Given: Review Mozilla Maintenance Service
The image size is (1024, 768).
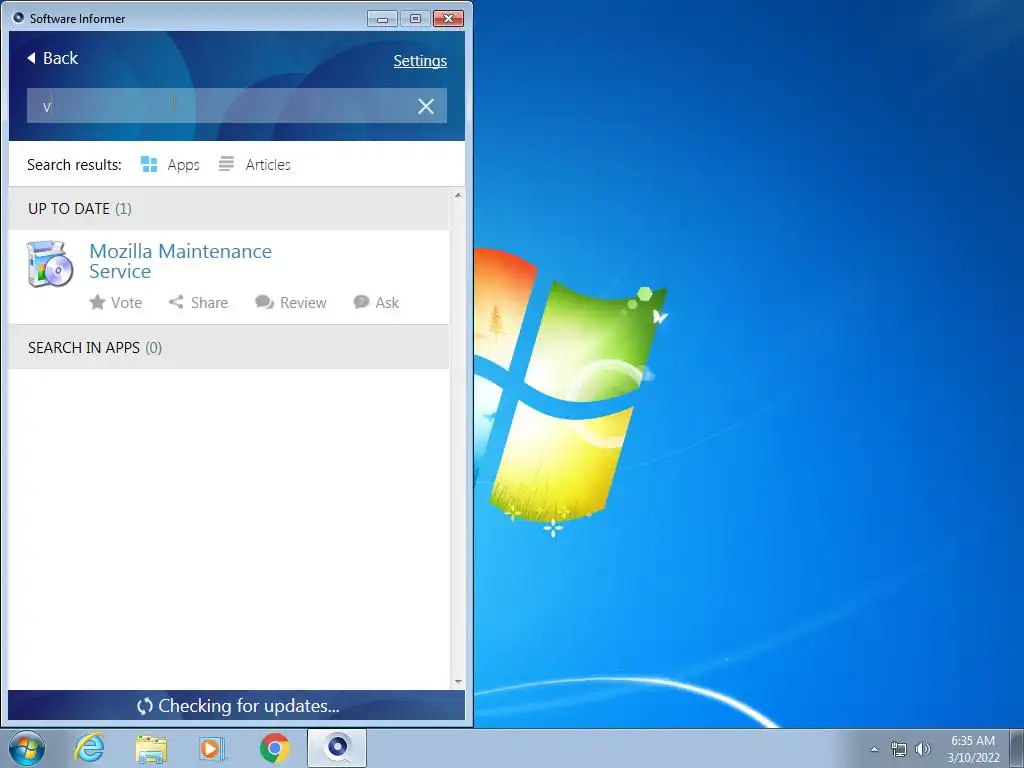Looking at the screenshot, I should point(291,302).
